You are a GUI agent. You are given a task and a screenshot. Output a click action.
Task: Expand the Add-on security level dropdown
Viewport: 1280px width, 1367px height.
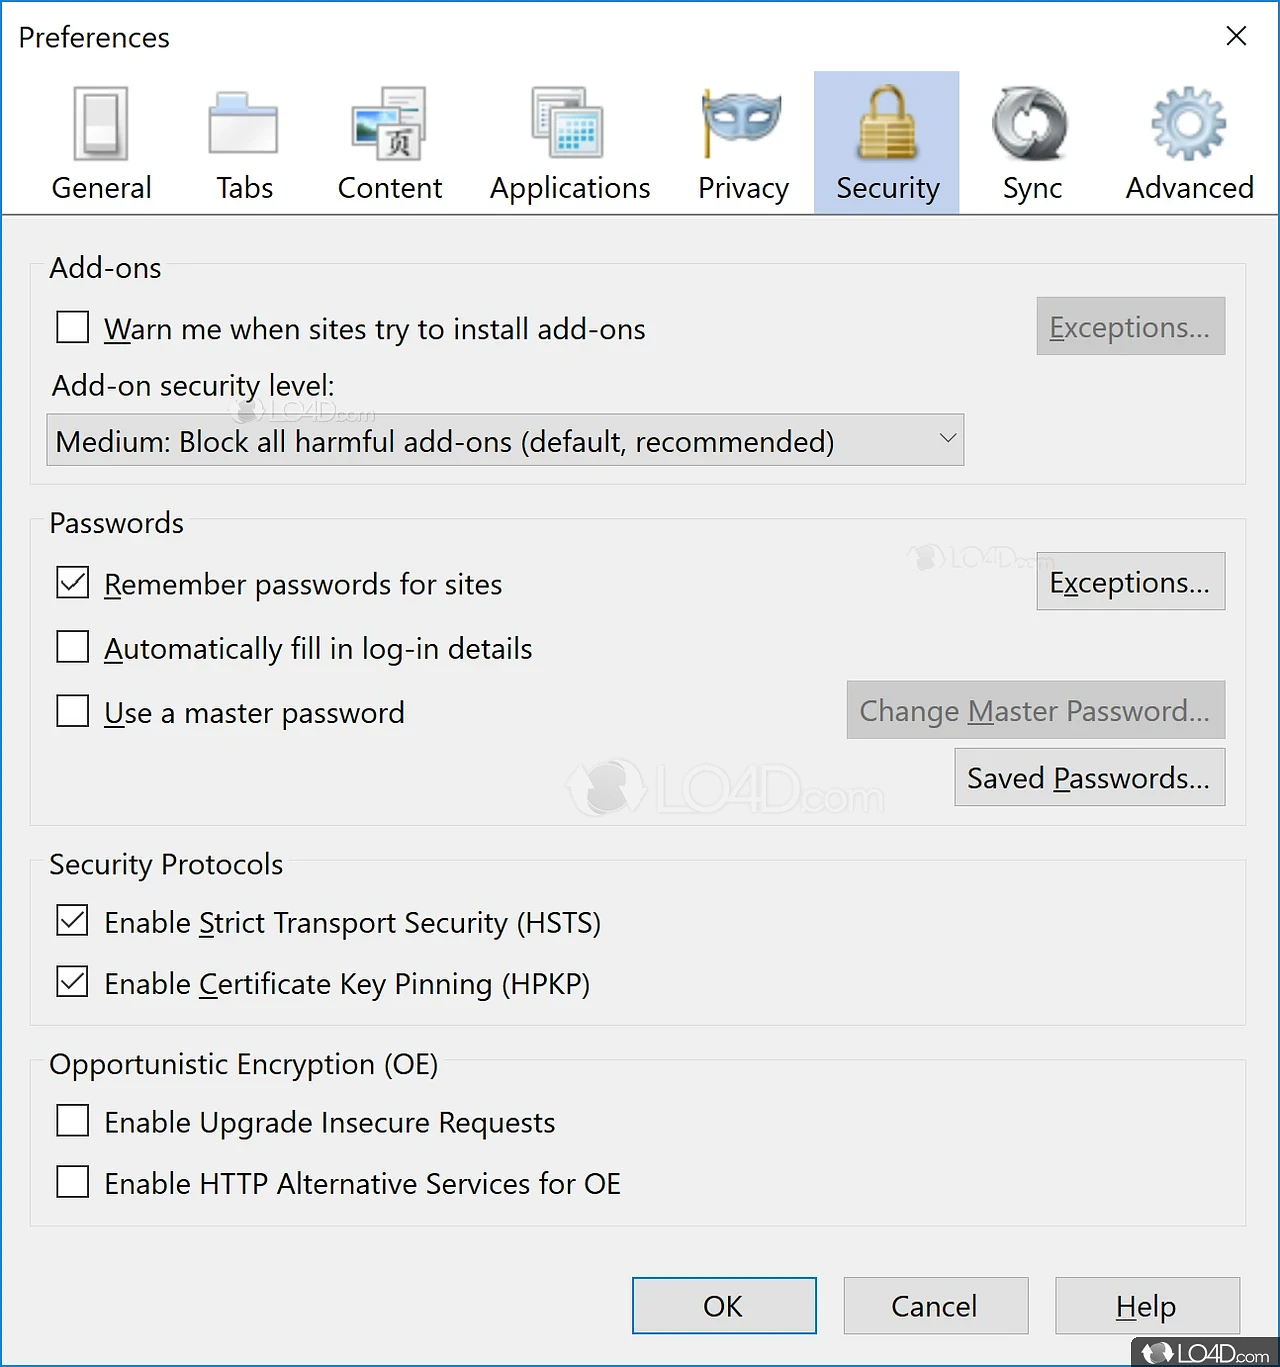[505, 440]
